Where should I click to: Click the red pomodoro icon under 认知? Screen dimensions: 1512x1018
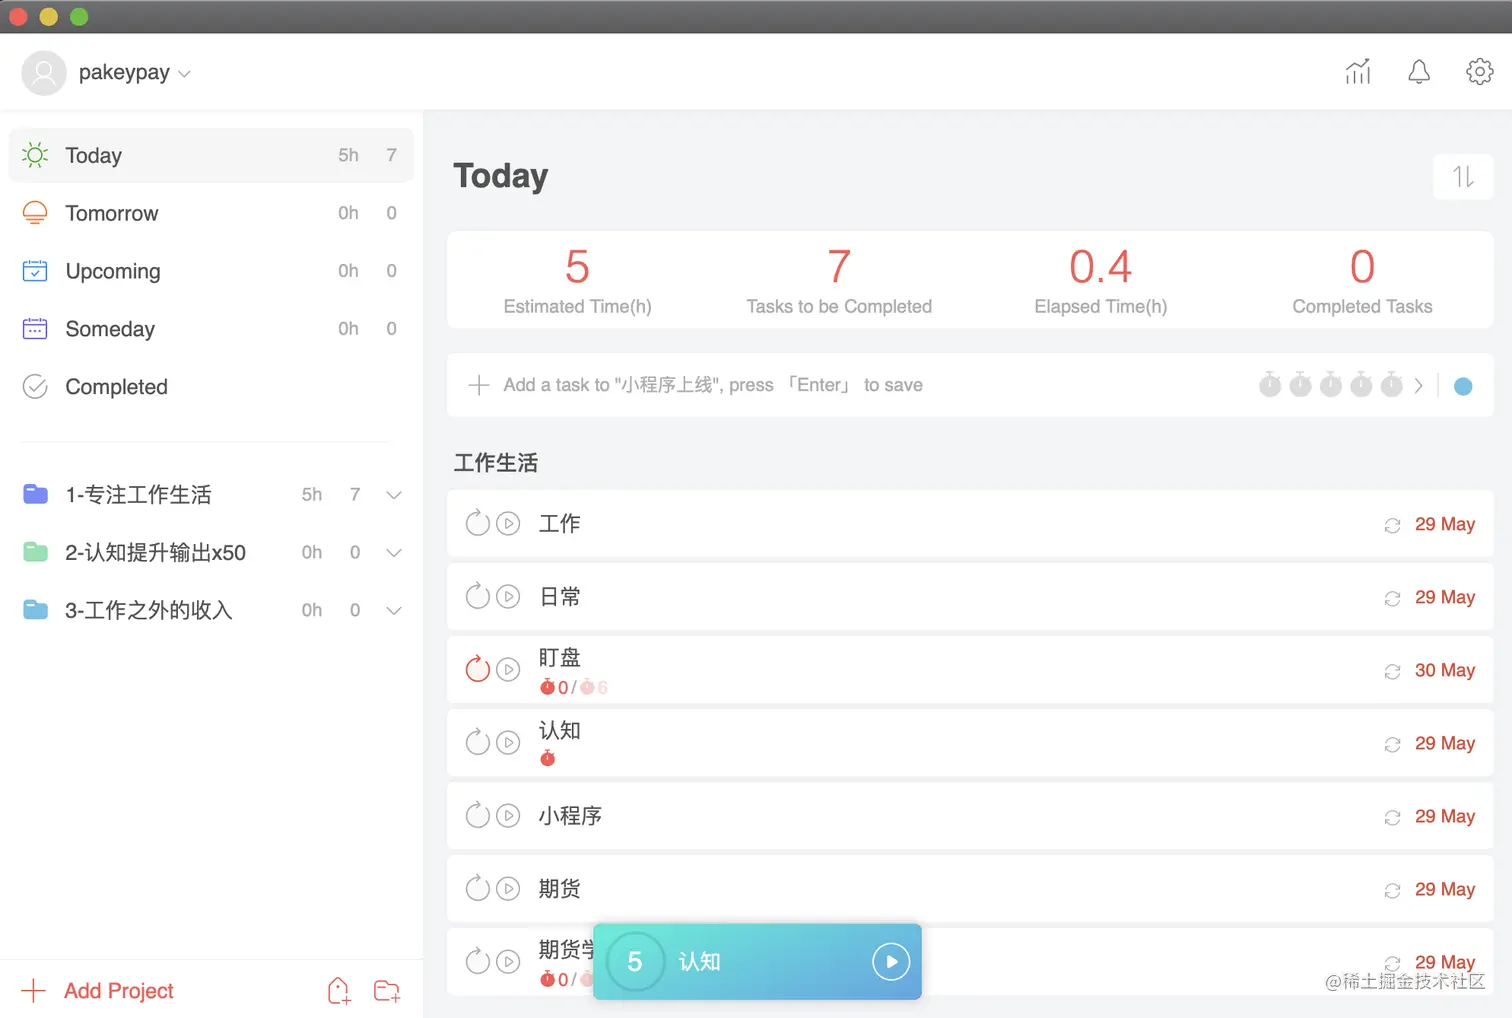tap(547, 758)
